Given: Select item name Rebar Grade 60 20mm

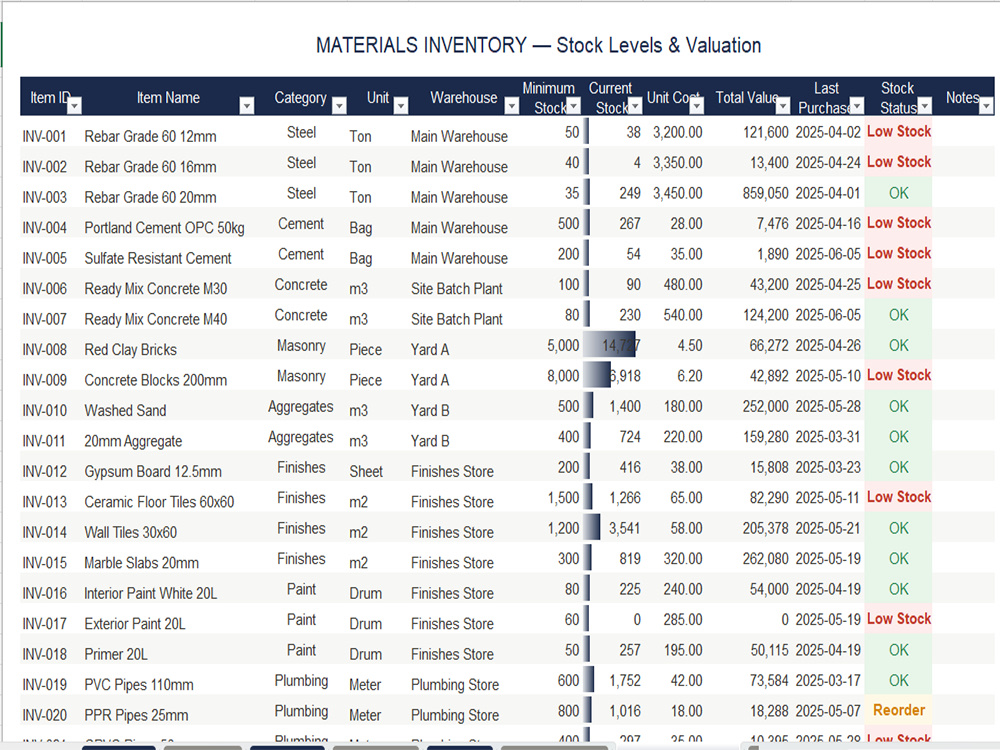Looking at the screenshot, I should point(151,197).
